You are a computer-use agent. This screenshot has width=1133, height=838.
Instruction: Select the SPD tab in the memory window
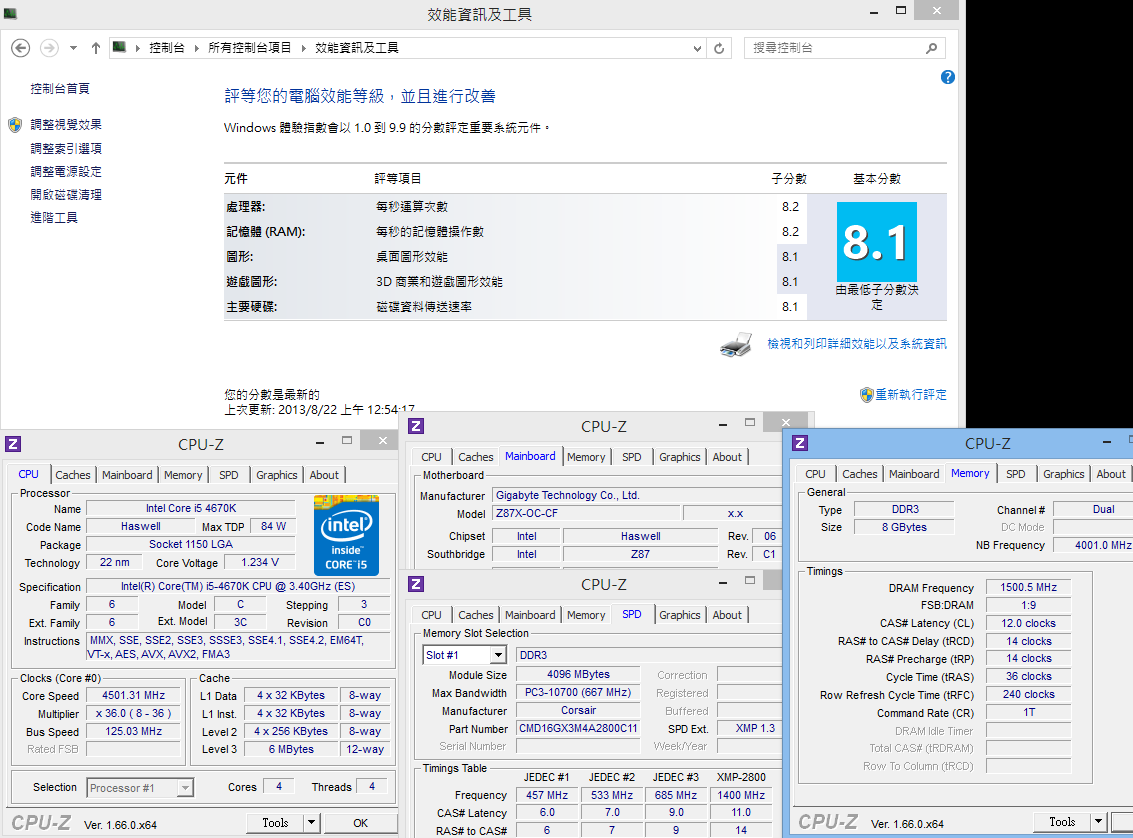coord(1015,474)
